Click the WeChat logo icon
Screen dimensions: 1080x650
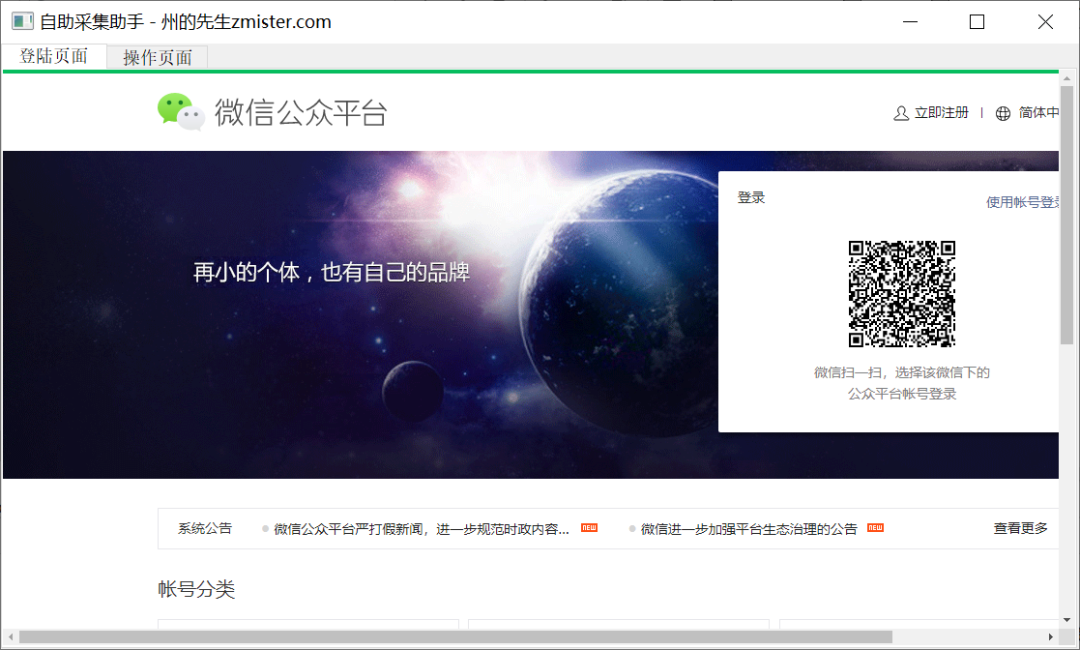point(181,112)
